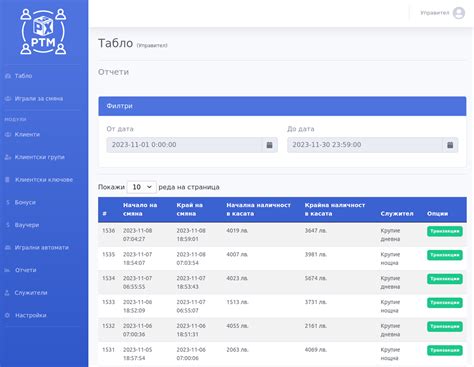Click Транзакции button for shift 1536
The height and width of the screenshot is (367, 474).
(445, 231)
